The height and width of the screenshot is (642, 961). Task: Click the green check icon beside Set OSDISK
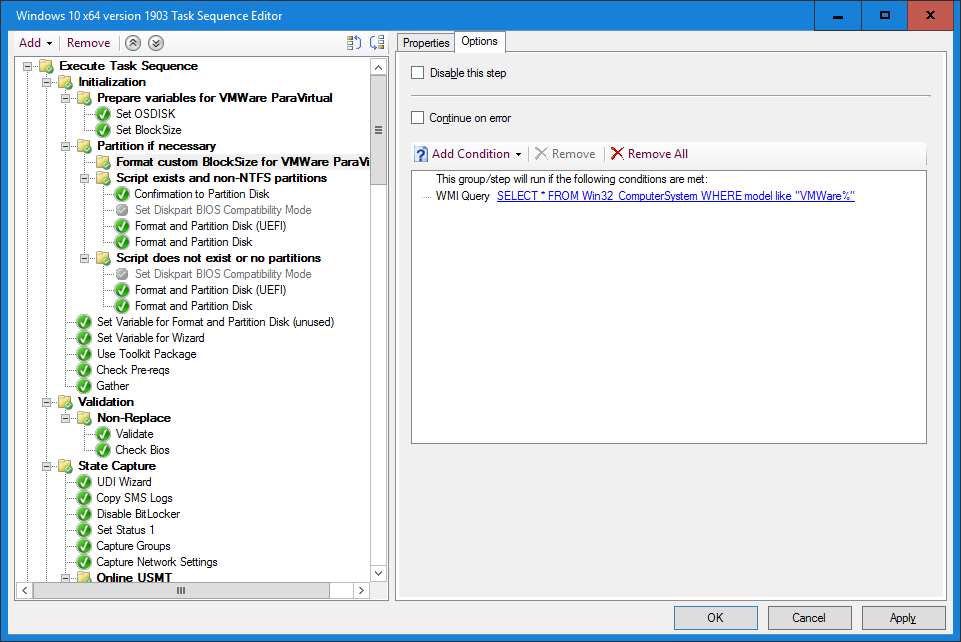pos(103,114)
